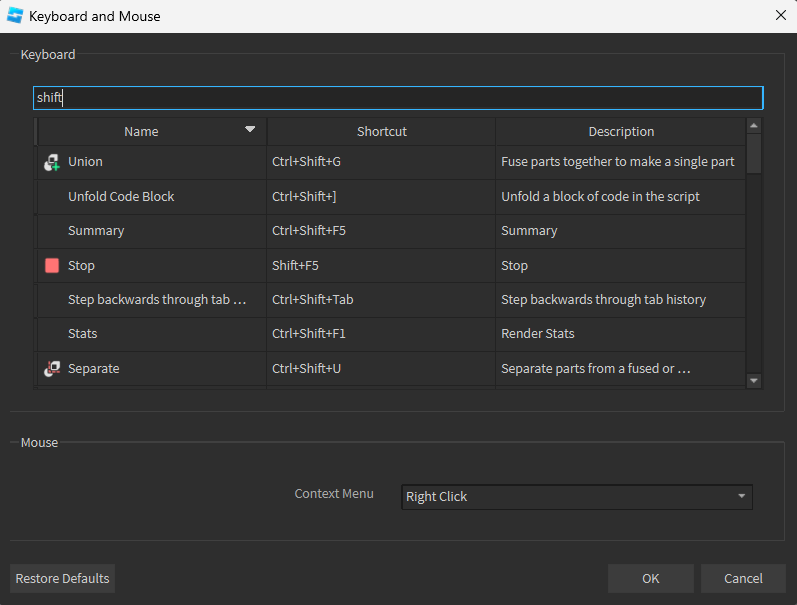Viewport: 797px width, 605px height.
Task: Sort by the Description column header
Action: click(621, 132)
